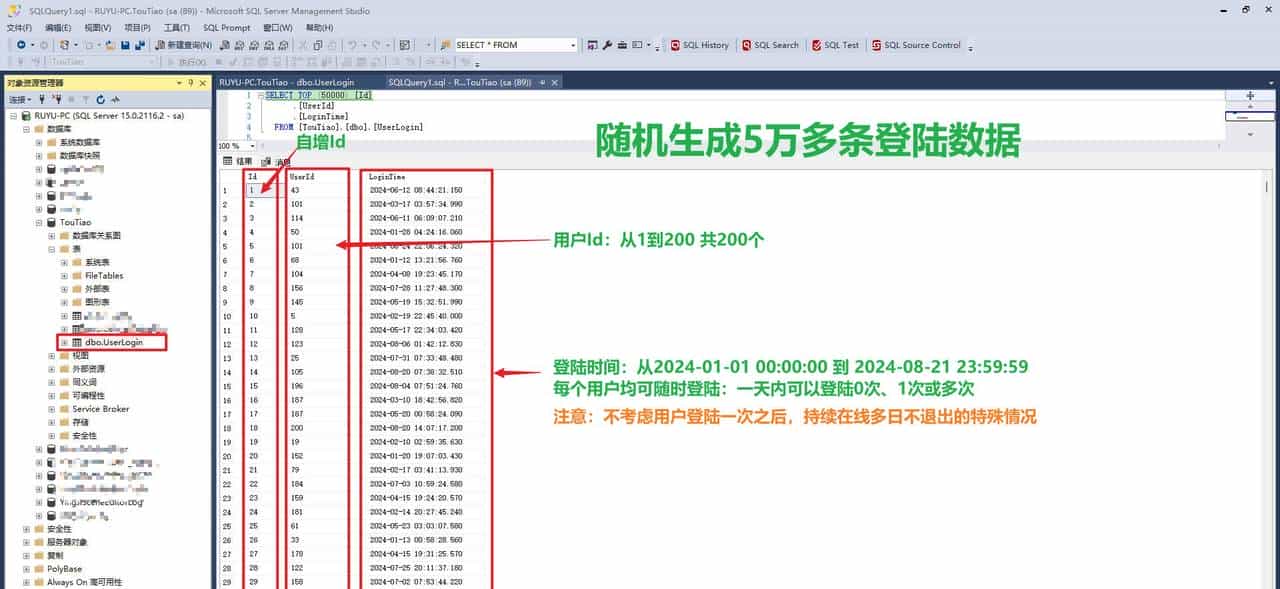This screenshot has width=1280, height=589.
Task: Click the Object Explorer filter icon
Action: point(86,99)
